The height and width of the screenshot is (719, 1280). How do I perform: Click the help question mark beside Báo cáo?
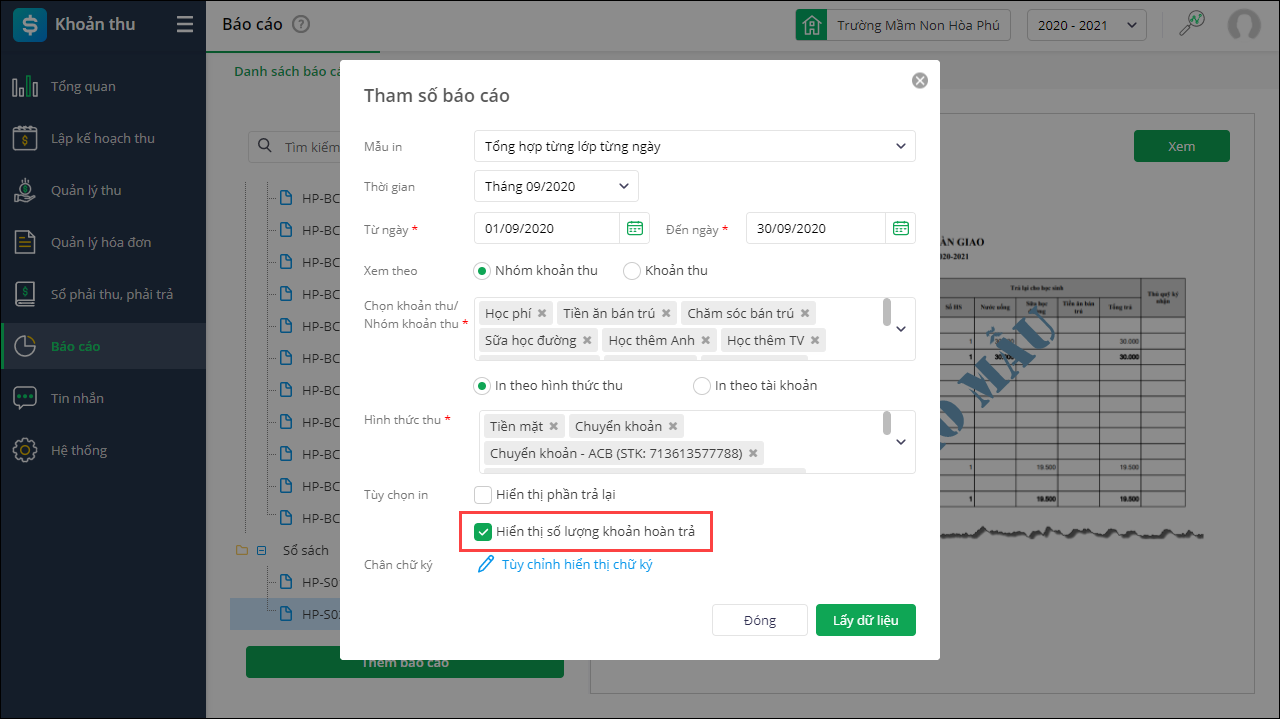301,25
